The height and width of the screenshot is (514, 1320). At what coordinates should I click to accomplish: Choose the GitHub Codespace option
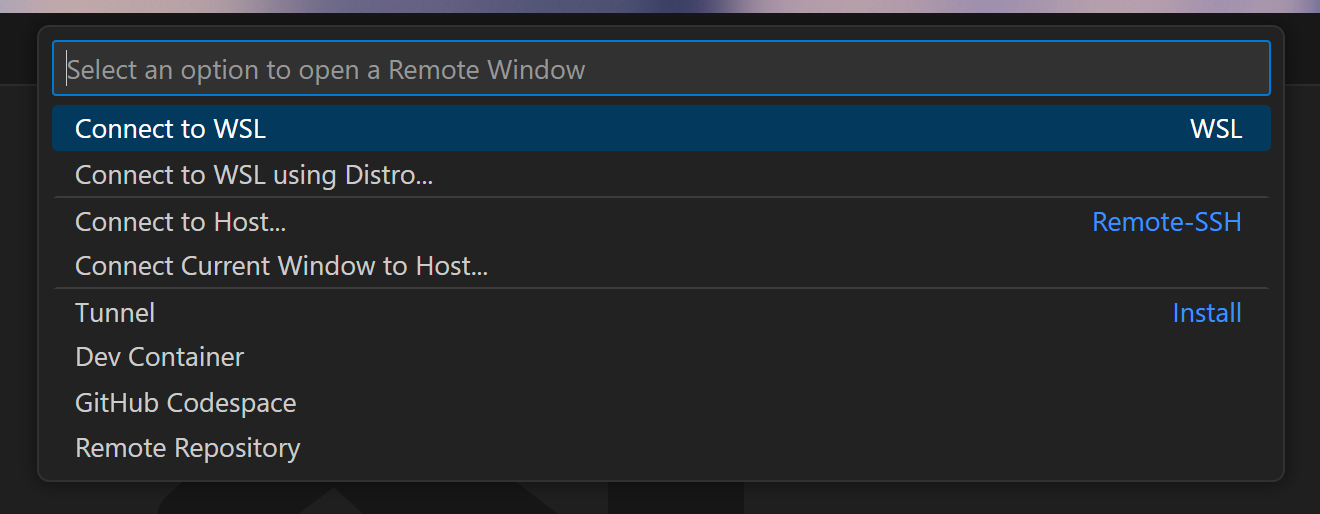click(x=185, y=403)
